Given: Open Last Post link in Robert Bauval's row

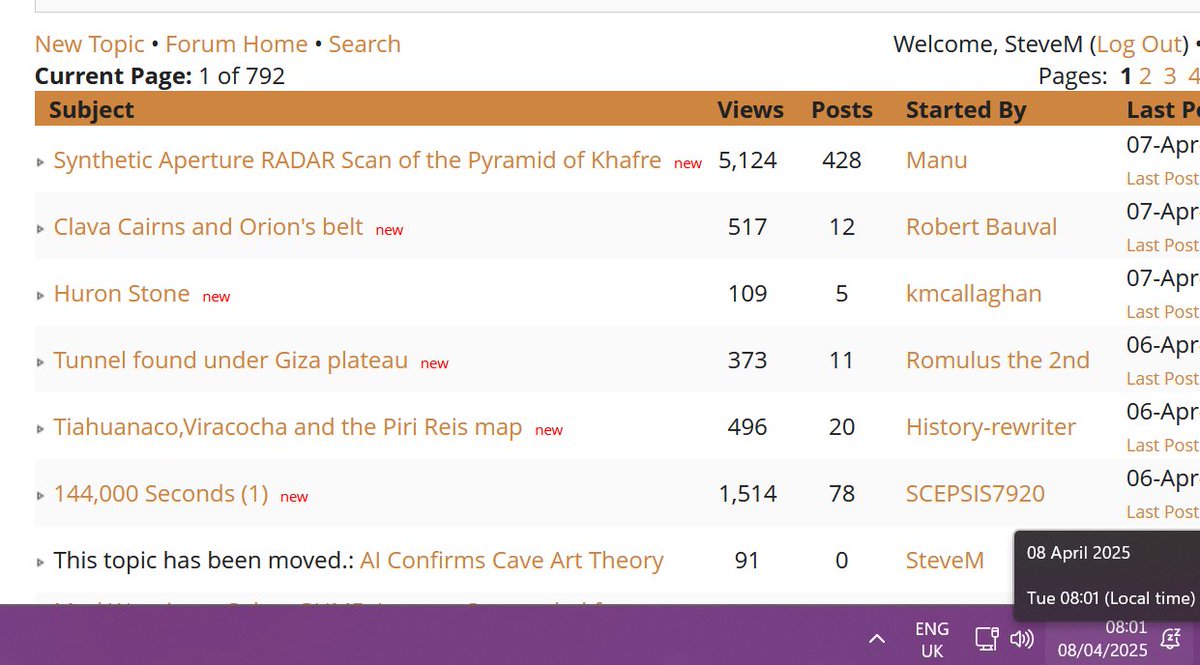Looking at the screenshot, I should click(x=1162, y=245).
